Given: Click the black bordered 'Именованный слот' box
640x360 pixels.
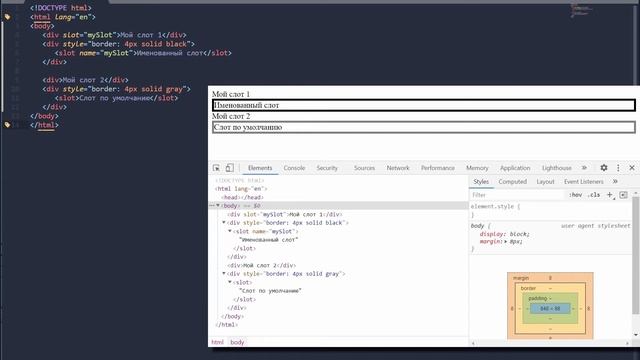Looking at the screenshot, I should pyautogui.click(x=424, y=105).
